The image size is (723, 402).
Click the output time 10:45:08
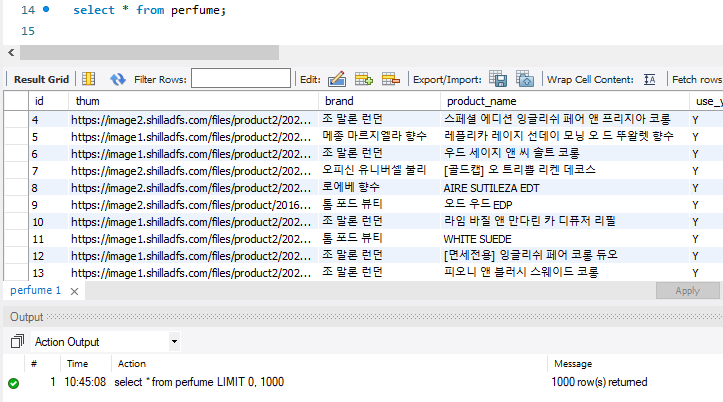[85, 382]
